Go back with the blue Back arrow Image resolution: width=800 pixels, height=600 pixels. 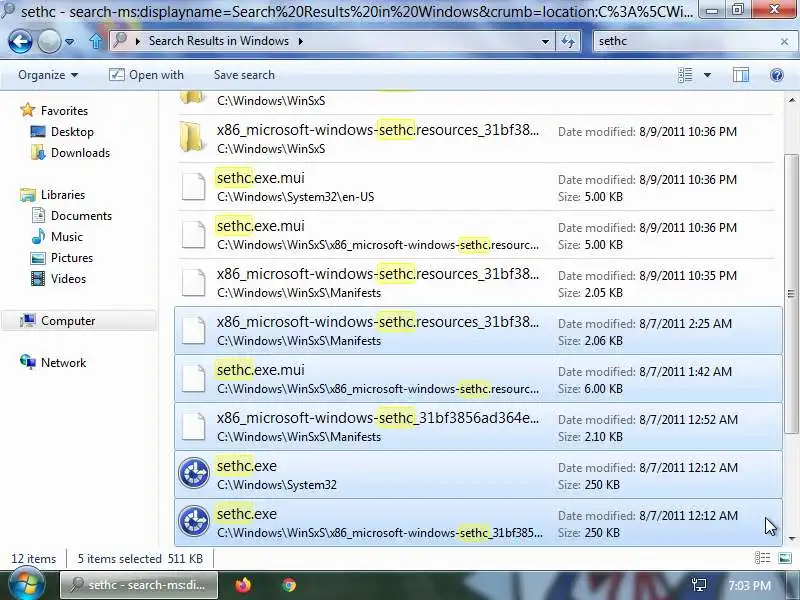(20, 41)
